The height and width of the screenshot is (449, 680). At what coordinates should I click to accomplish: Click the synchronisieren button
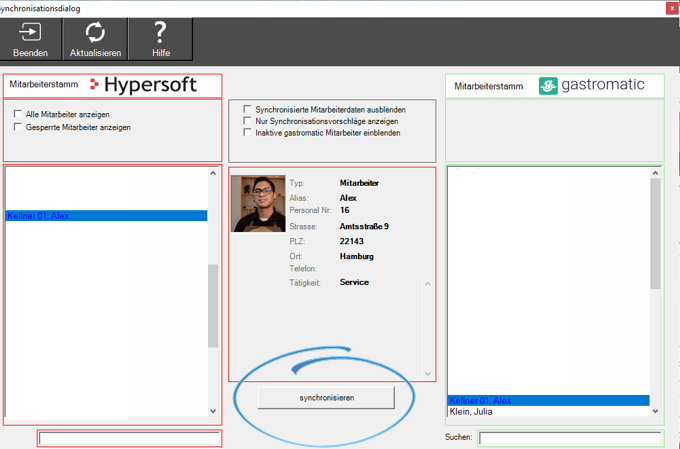[x=326, y=398]
